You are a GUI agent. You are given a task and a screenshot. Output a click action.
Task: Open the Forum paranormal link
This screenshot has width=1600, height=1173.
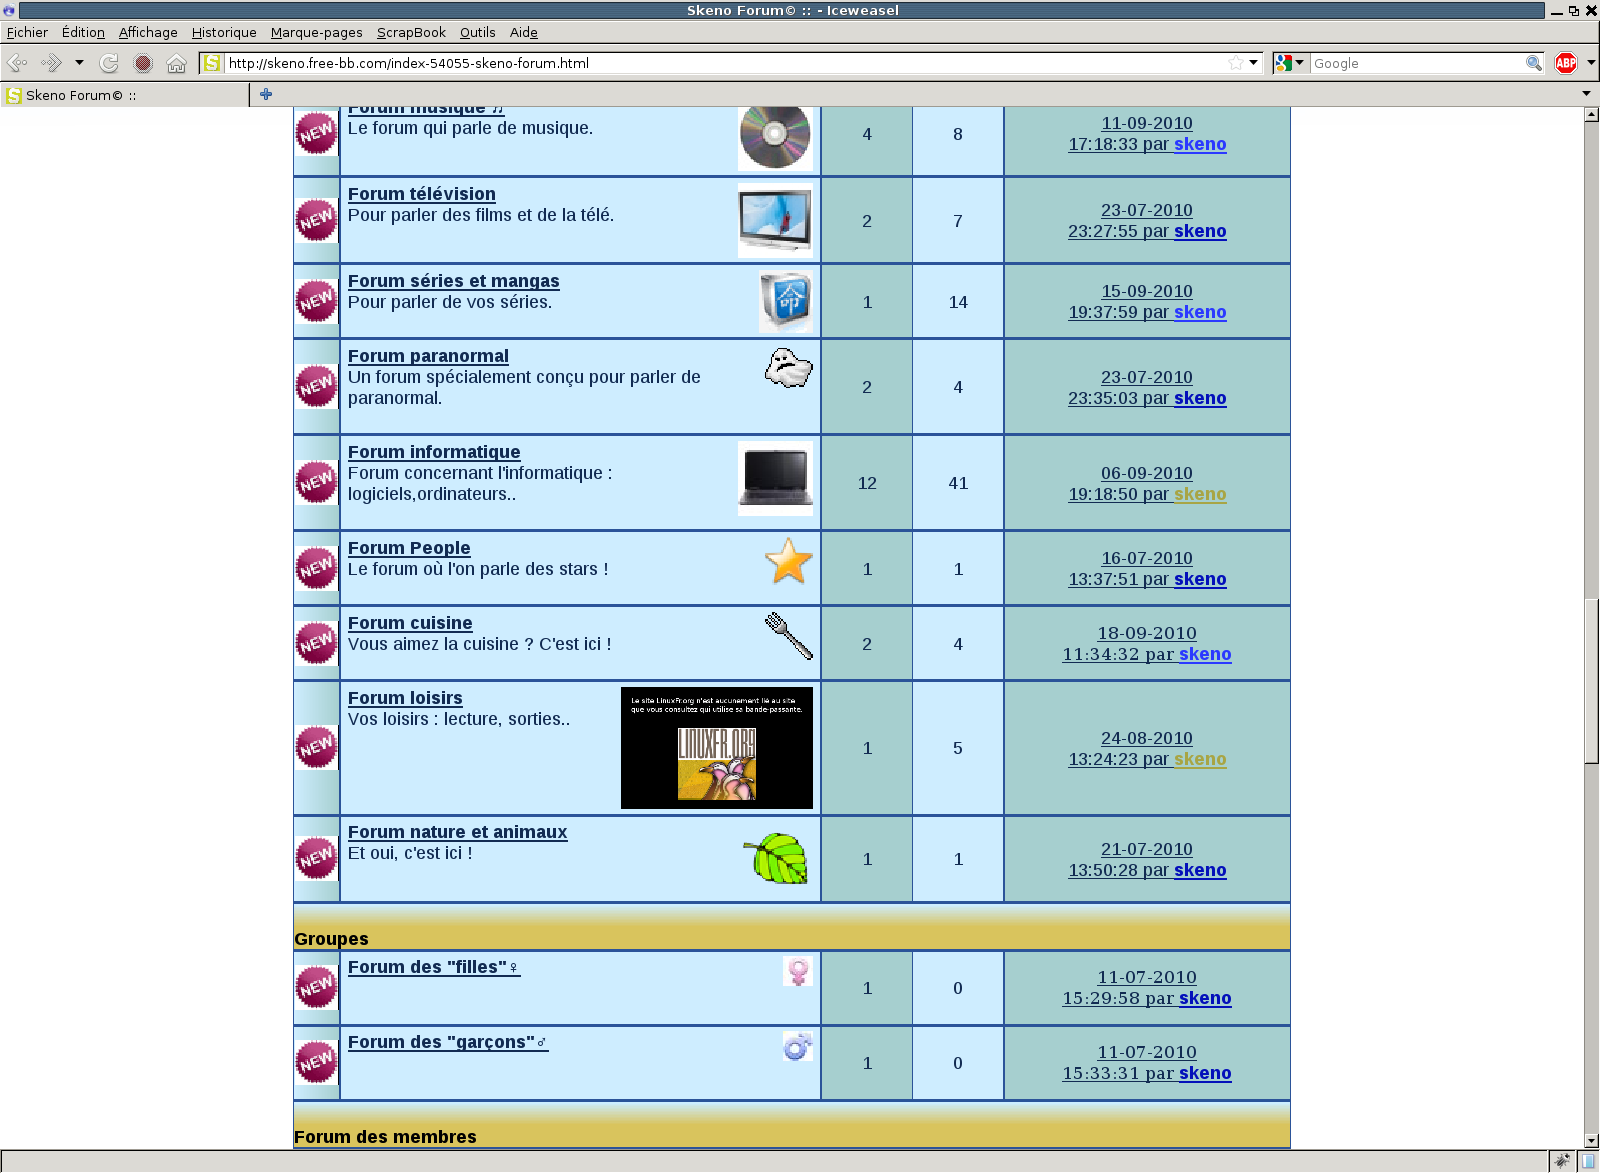428,356
